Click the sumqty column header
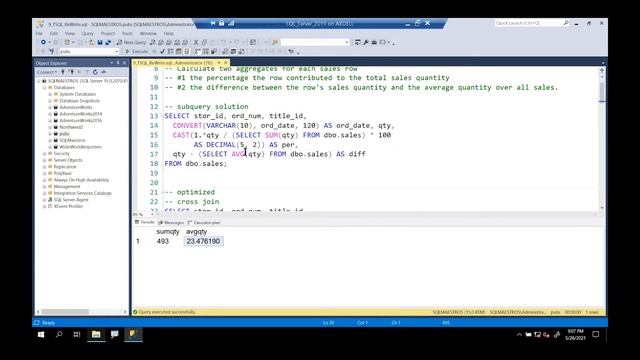Viewport: 640px width, 360px height. [168, 231]
